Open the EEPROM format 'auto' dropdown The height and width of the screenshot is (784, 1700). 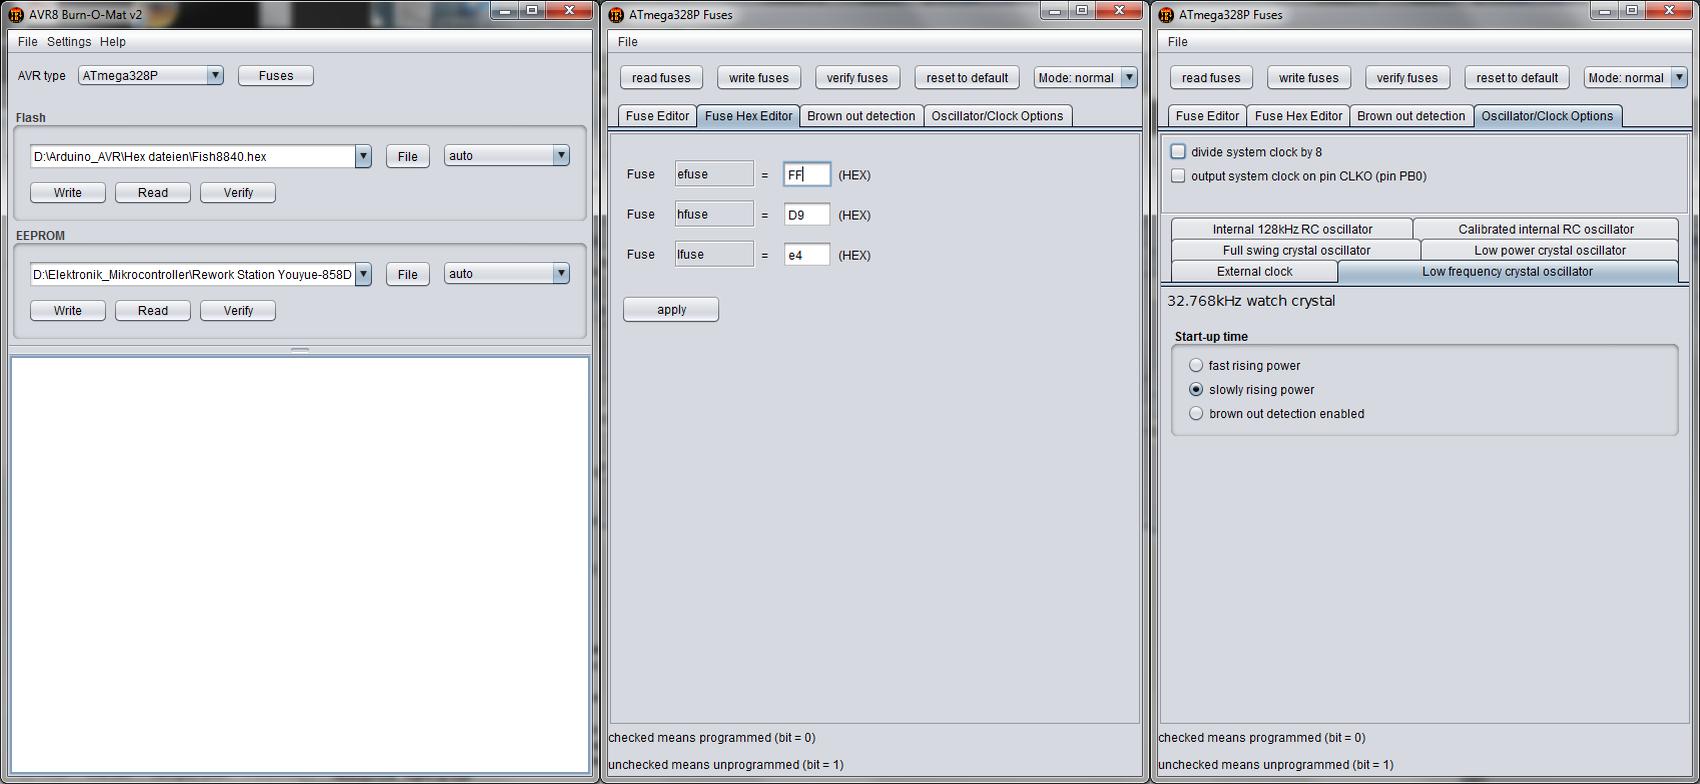(561, 273)
